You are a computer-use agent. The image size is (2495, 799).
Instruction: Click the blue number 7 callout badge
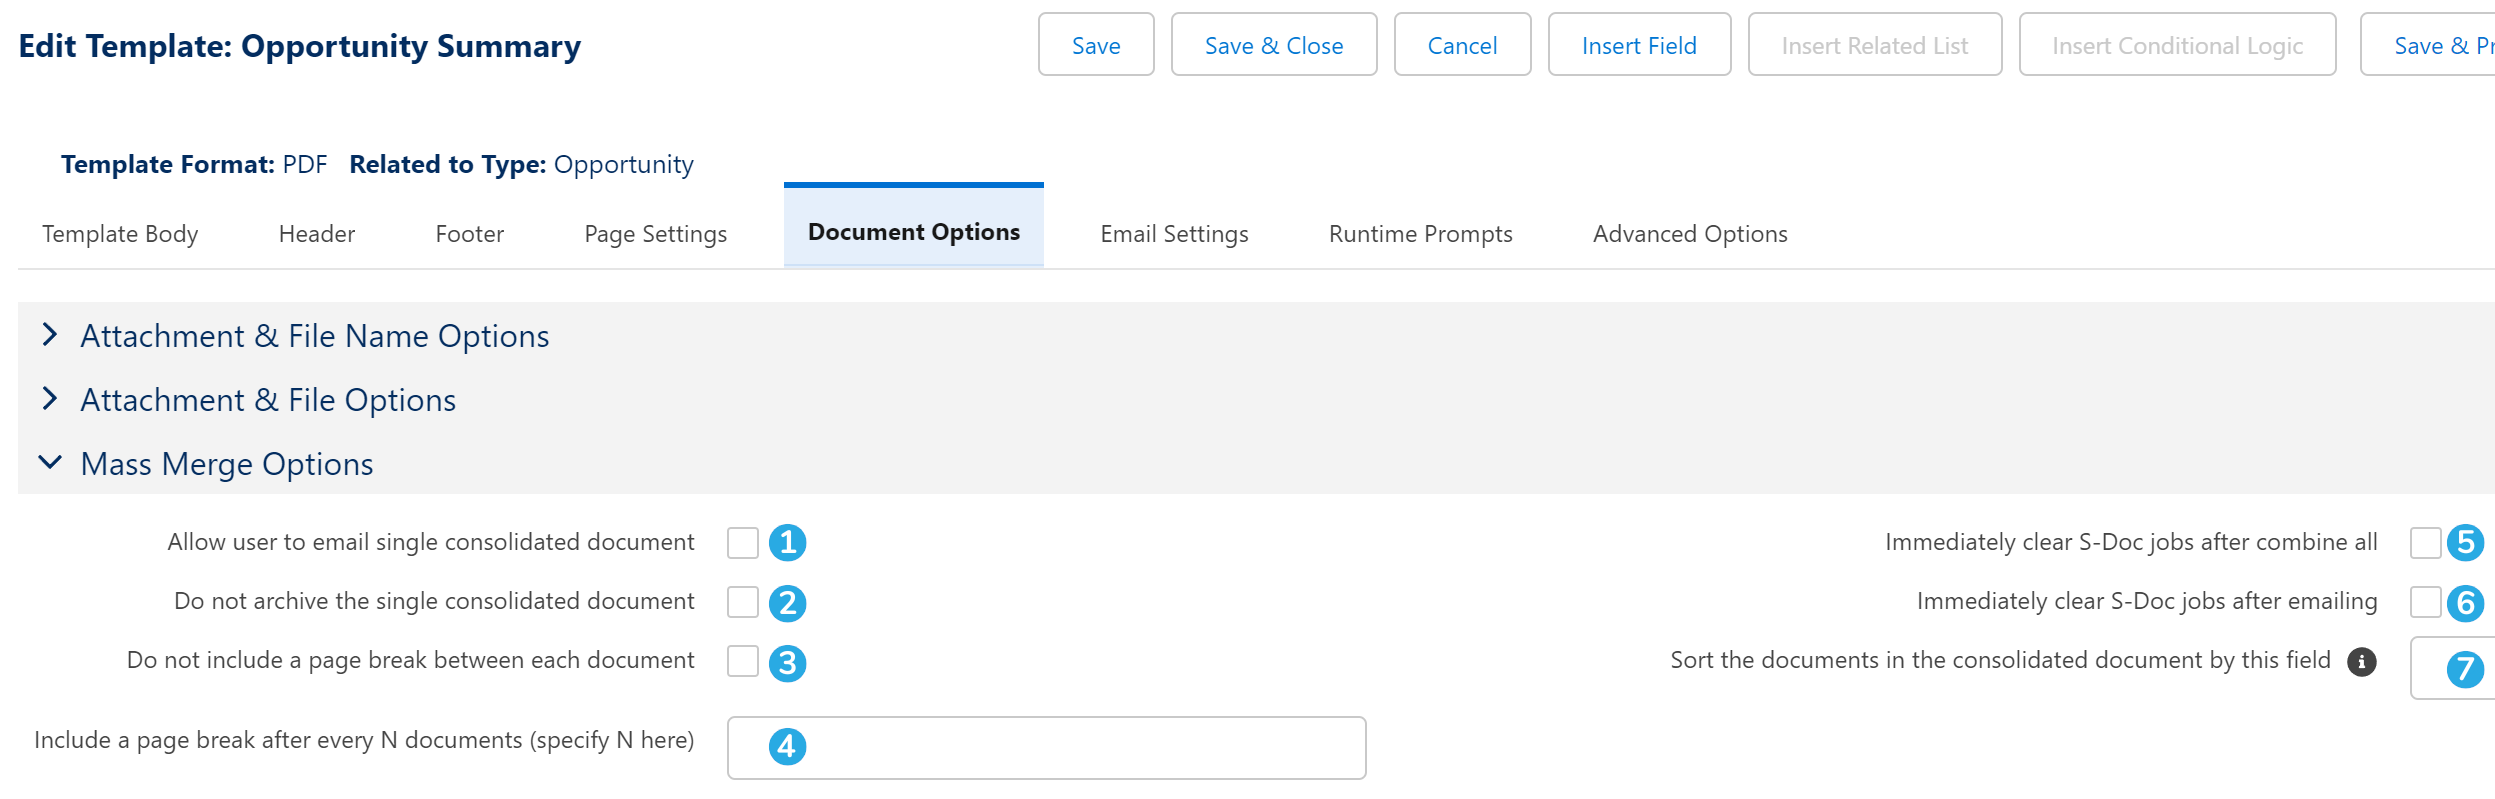click(2466, 669)
